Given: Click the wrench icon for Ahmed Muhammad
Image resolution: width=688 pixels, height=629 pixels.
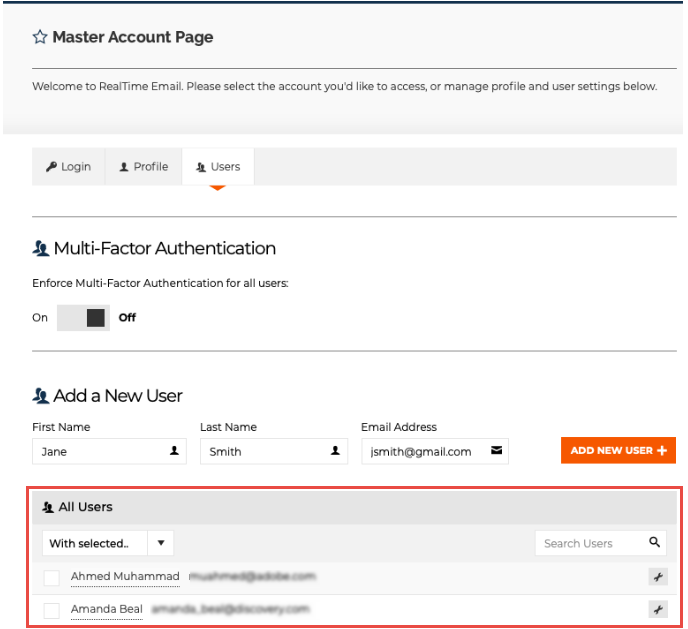Looking at the screenshot, I should pos(657,577).
